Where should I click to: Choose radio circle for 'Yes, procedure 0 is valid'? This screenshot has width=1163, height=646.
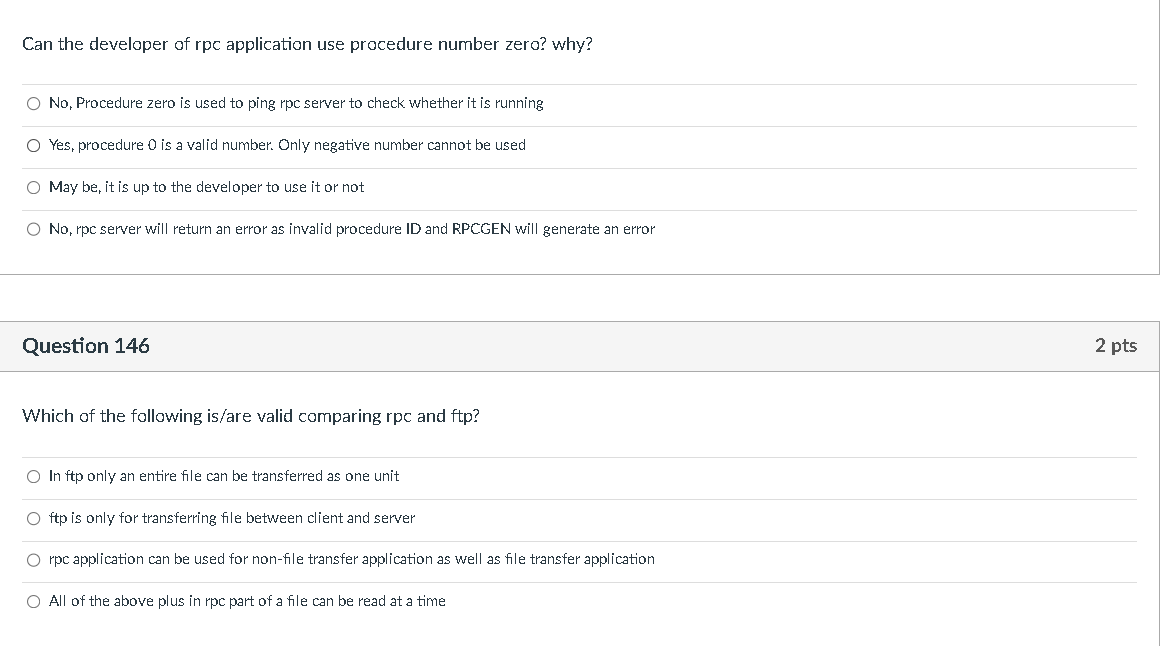(33, 146)
